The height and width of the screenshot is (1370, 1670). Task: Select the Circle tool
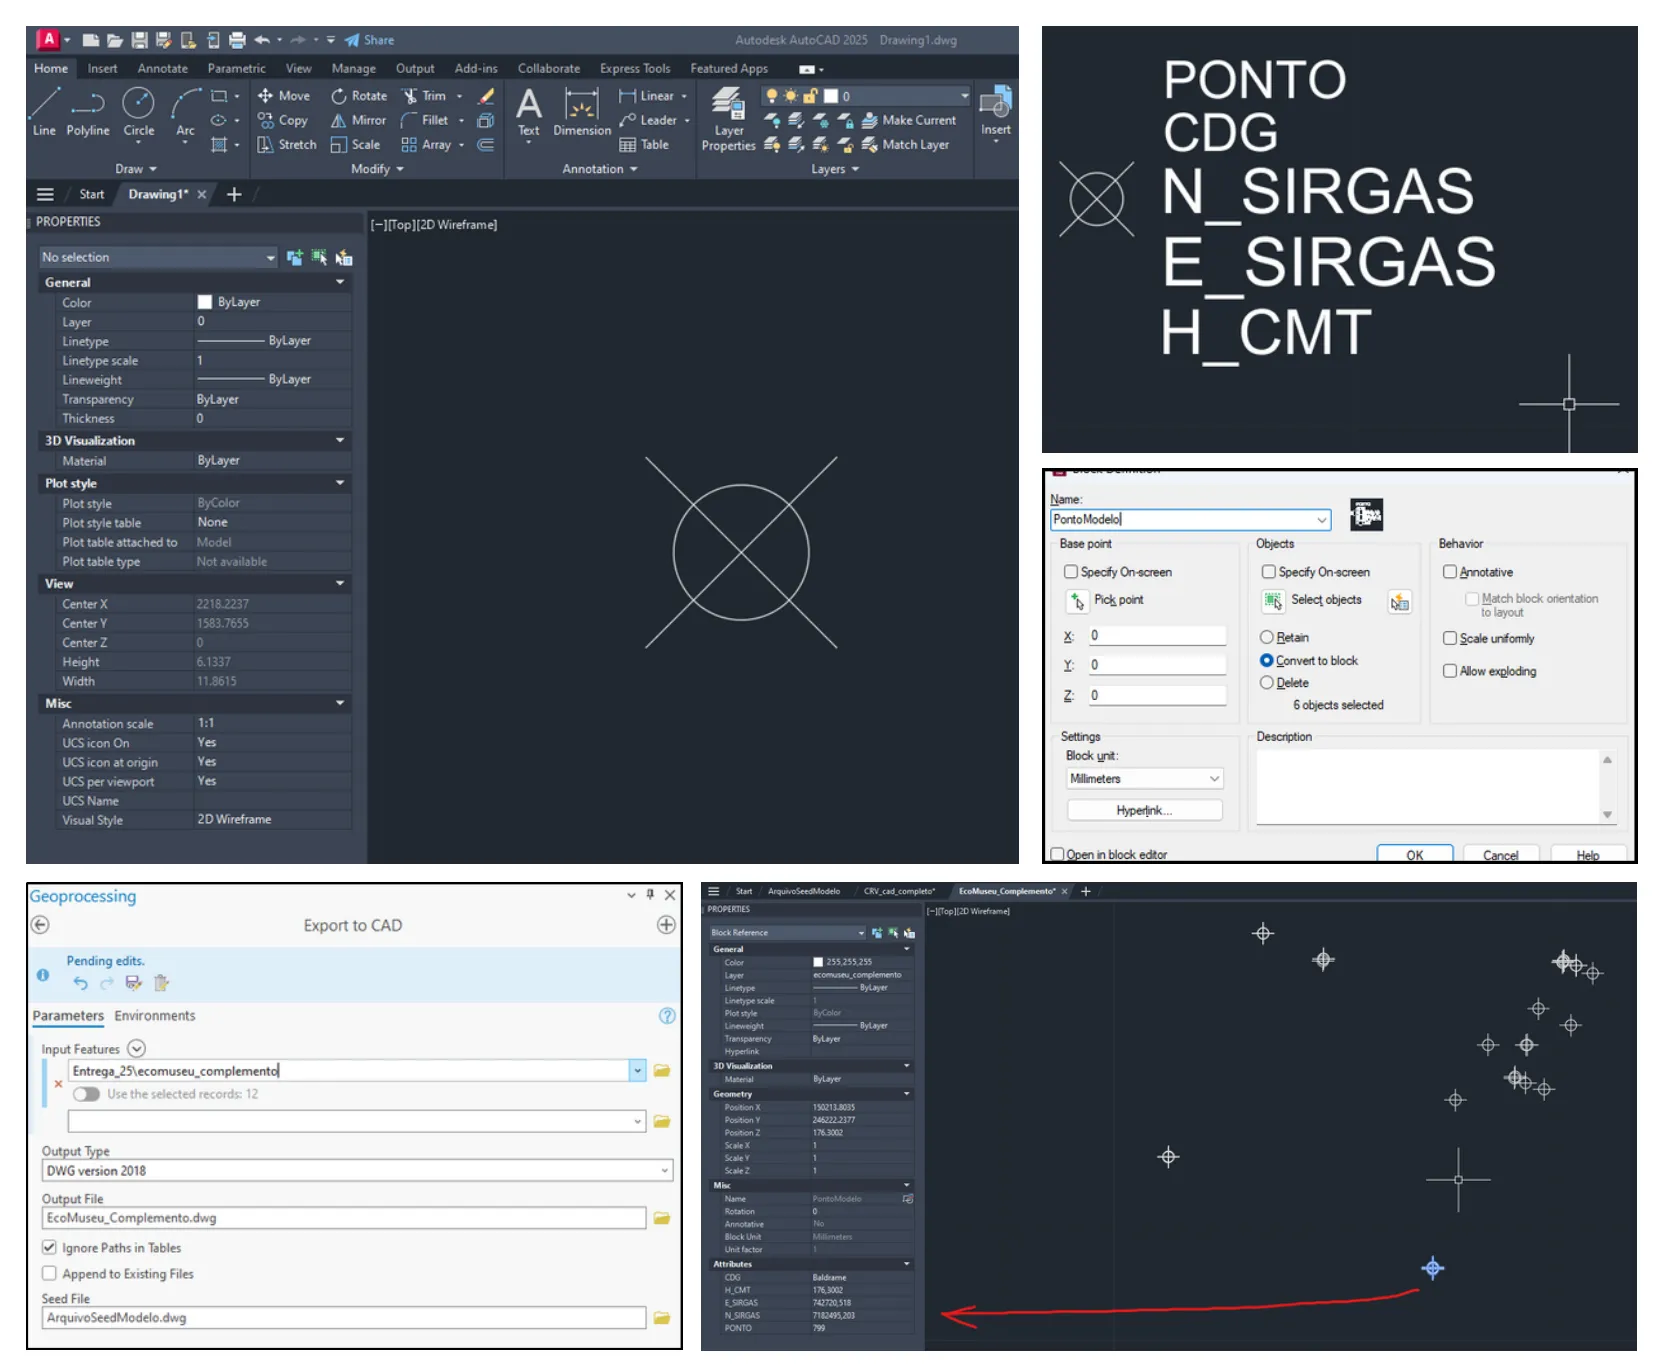(139, 111)
